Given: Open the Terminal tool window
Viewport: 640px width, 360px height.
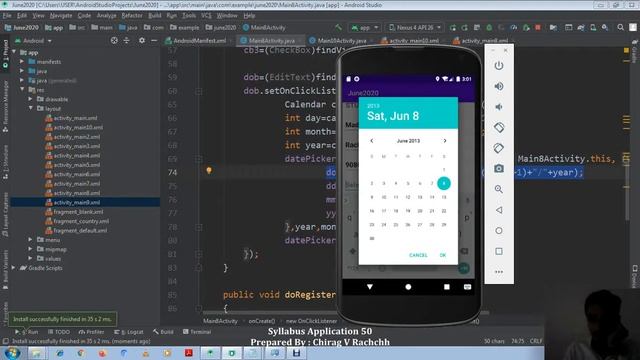Looking at the screenshot, I should [198, 332].
